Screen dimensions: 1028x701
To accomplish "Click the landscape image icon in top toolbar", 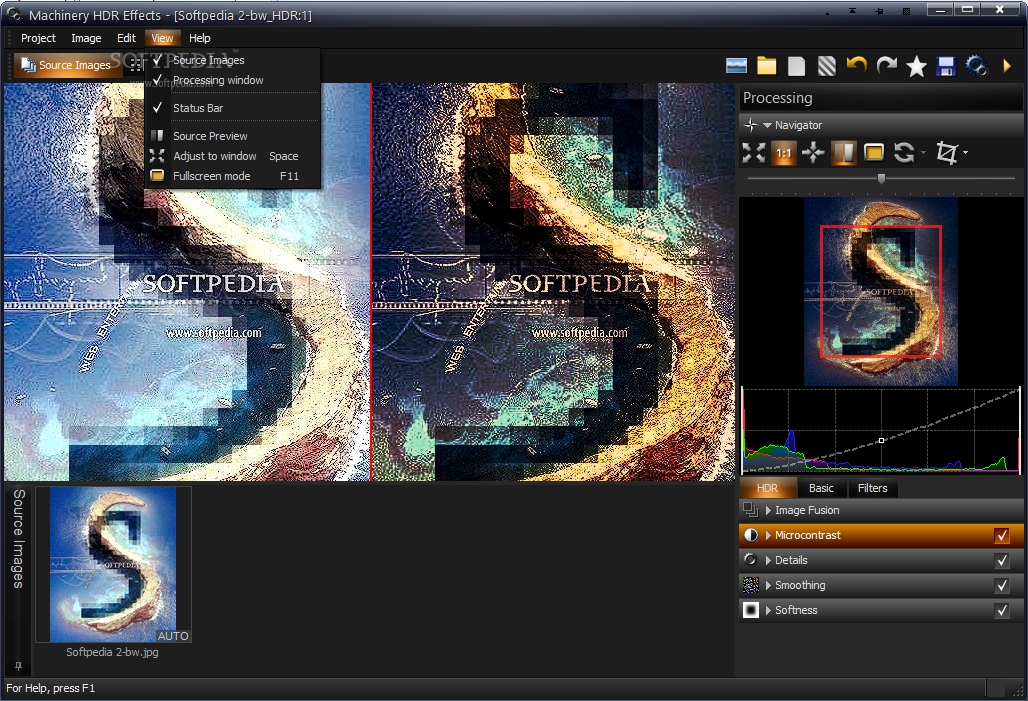I will [736, 66].
